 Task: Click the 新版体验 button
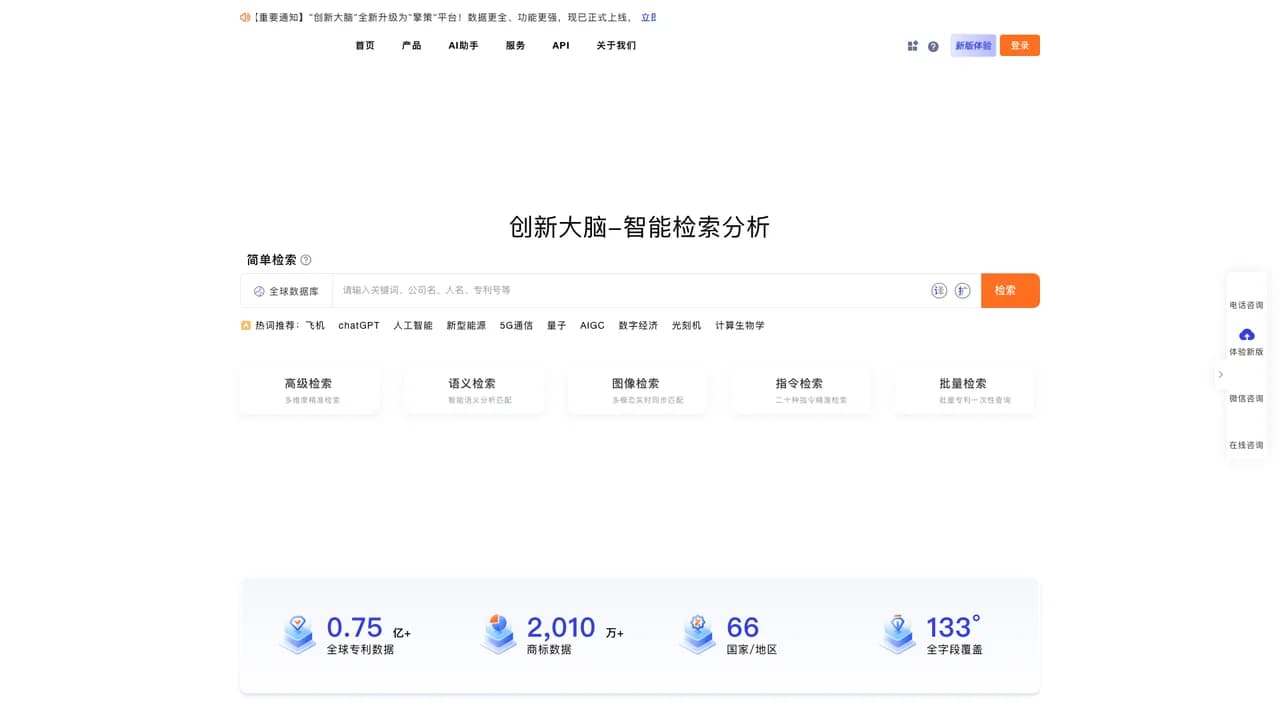[973, 46]
